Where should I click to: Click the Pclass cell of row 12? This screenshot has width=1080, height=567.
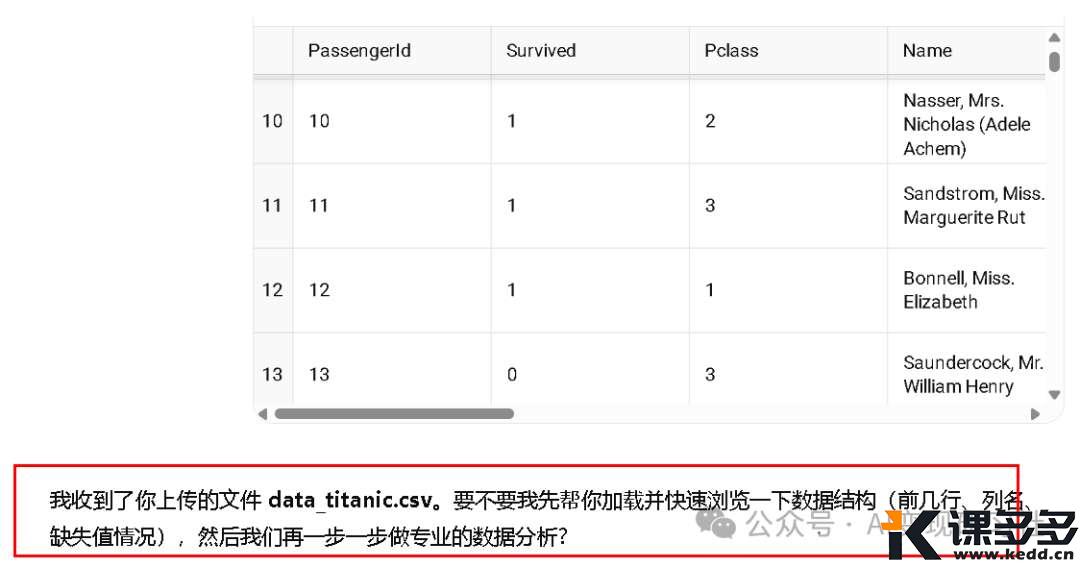pyautogui.click(x=710, y=290)
